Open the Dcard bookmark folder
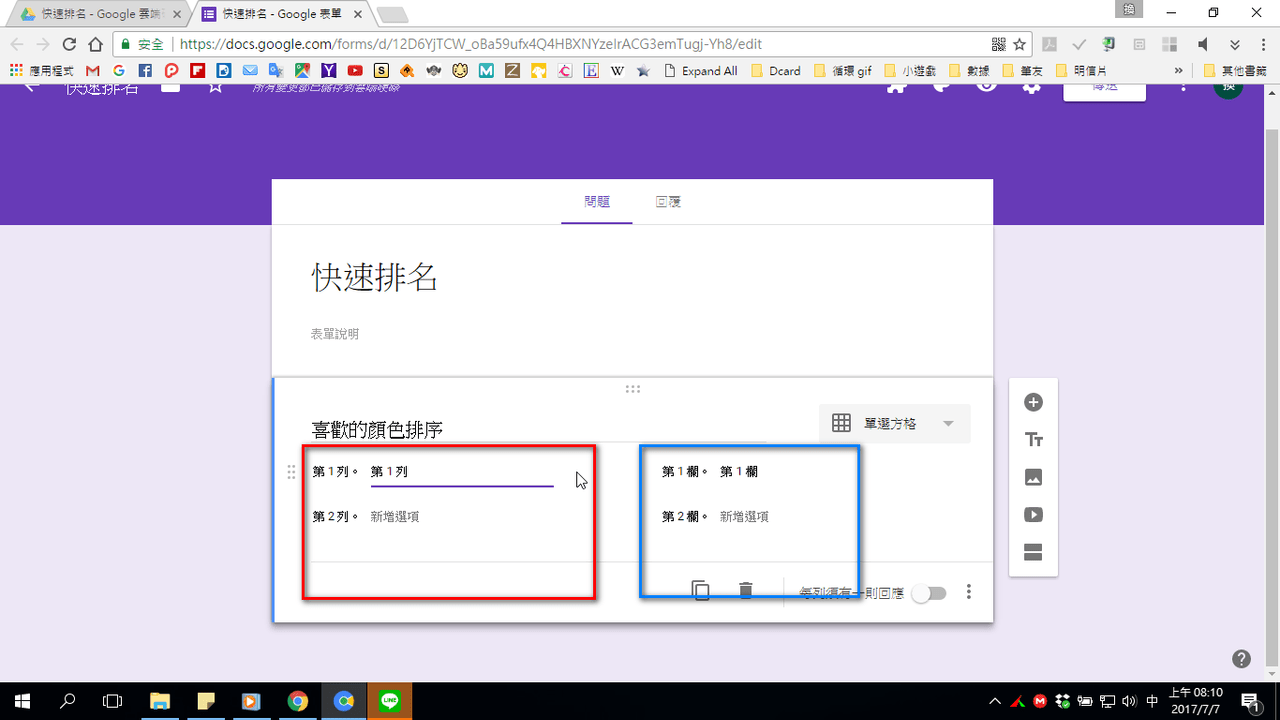Screen dimensions: 1280x720 (x=775, y=71)
